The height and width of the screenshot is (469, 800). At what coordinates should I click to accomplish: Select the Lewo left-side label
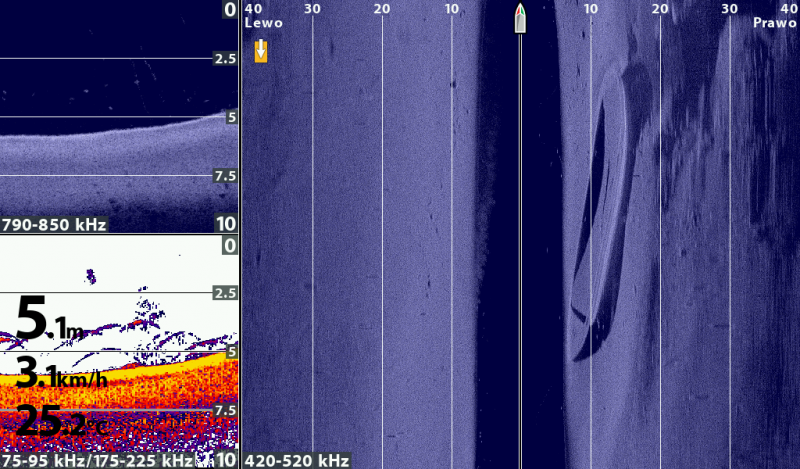264,22
